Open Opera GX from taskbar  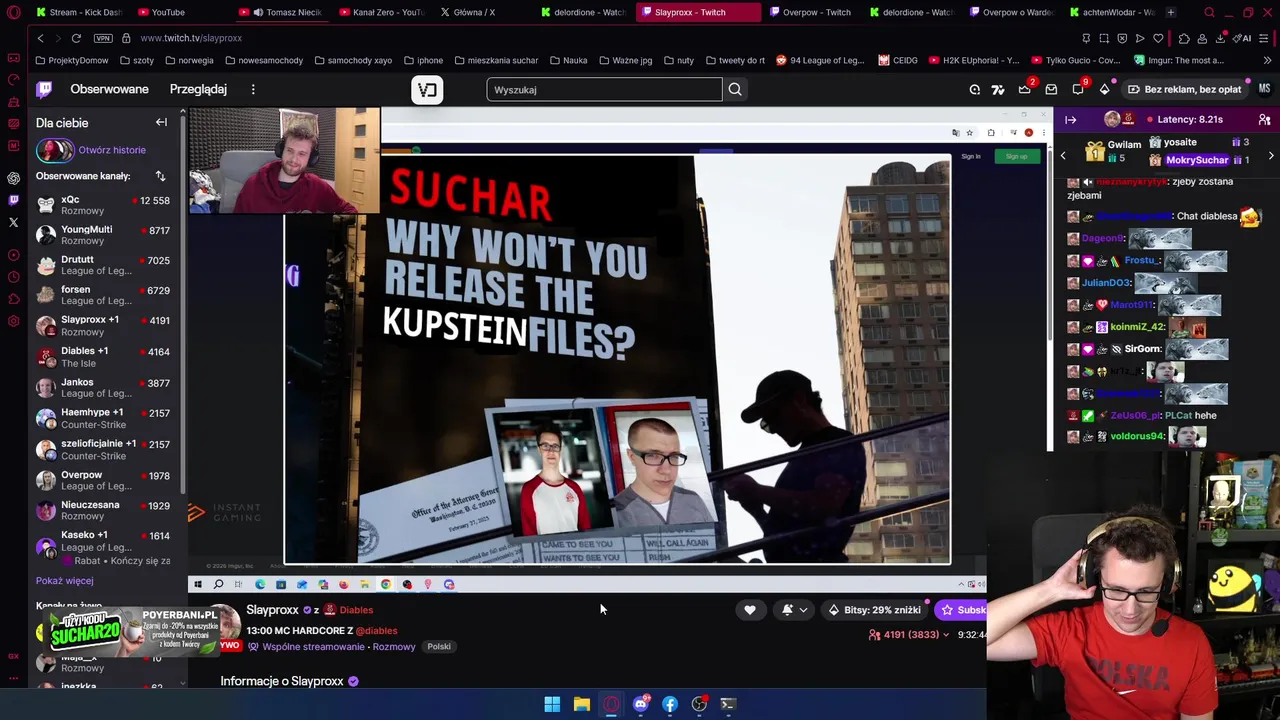(611, 704)
